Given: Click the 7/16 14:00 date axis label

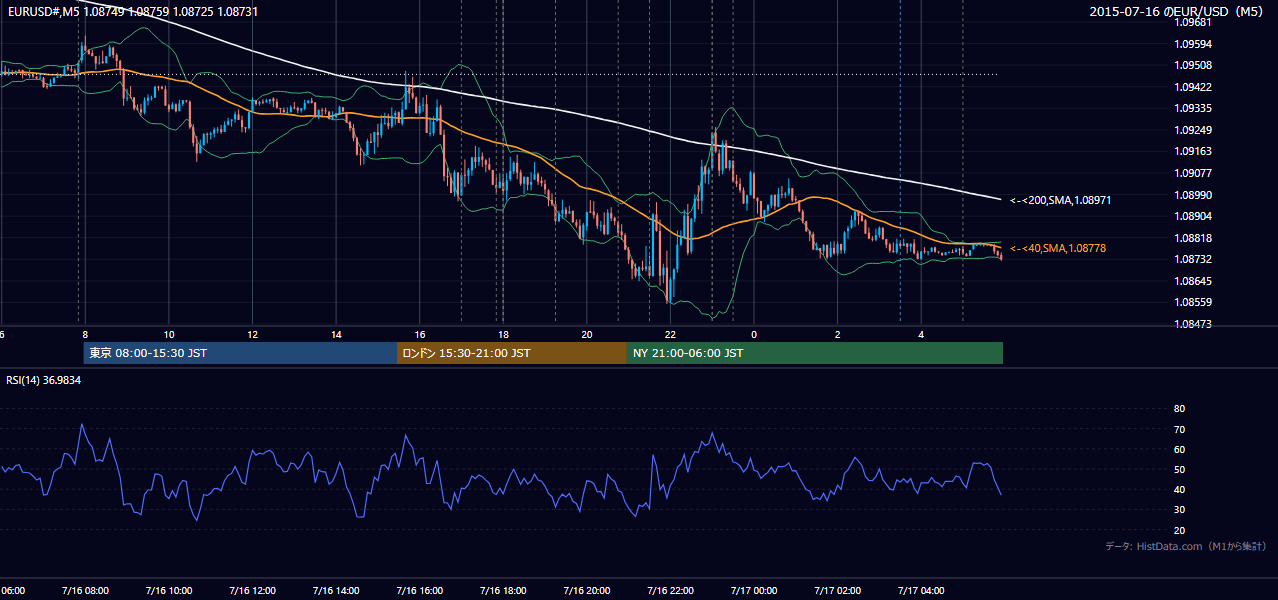Looking at the screenshot, I should pos(335,590).
